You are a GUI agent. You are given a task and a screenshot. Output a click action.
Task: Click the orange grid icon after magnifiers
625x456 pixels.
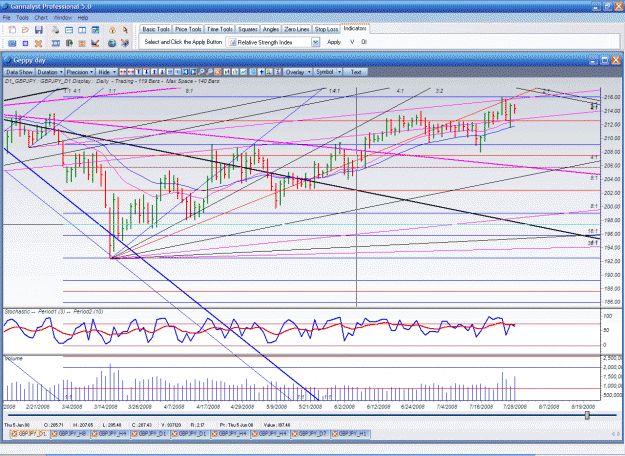[x=218, y=72]
